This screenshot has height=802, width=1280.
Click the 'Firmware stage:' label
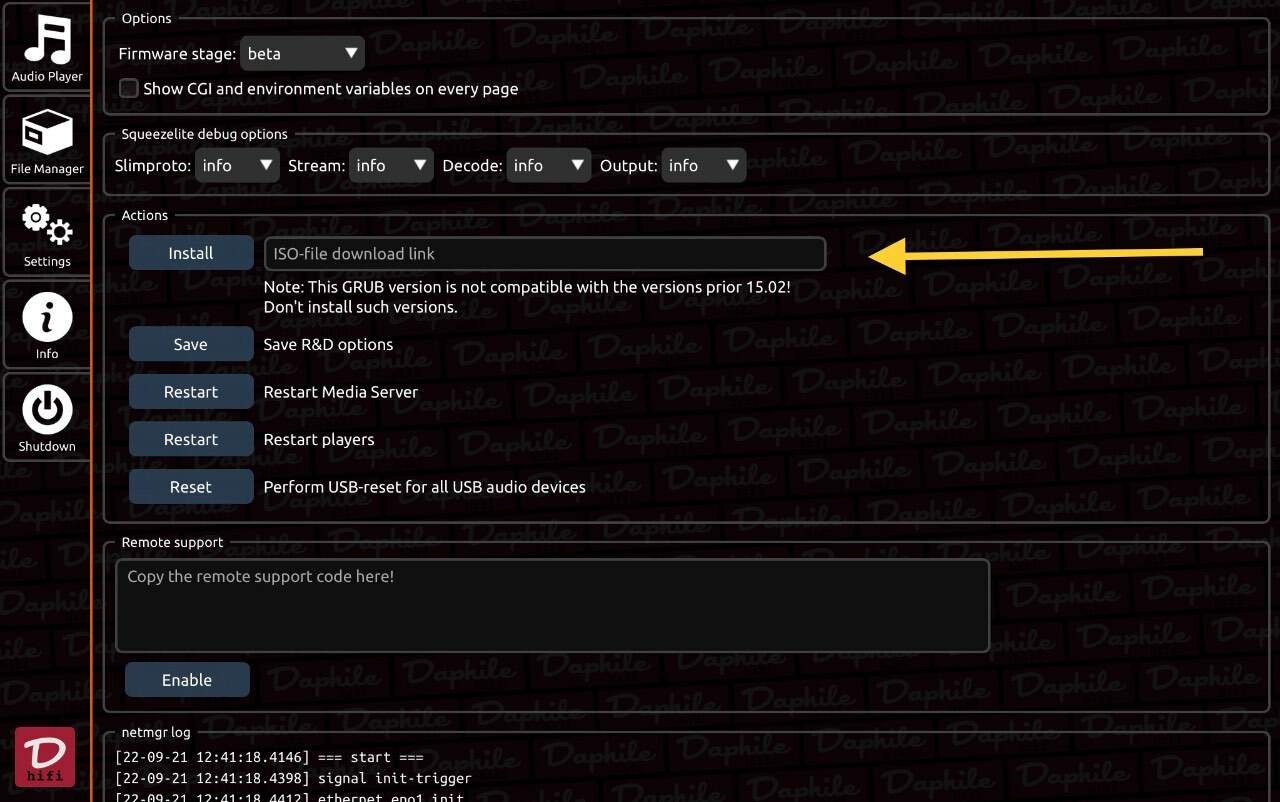177,54
